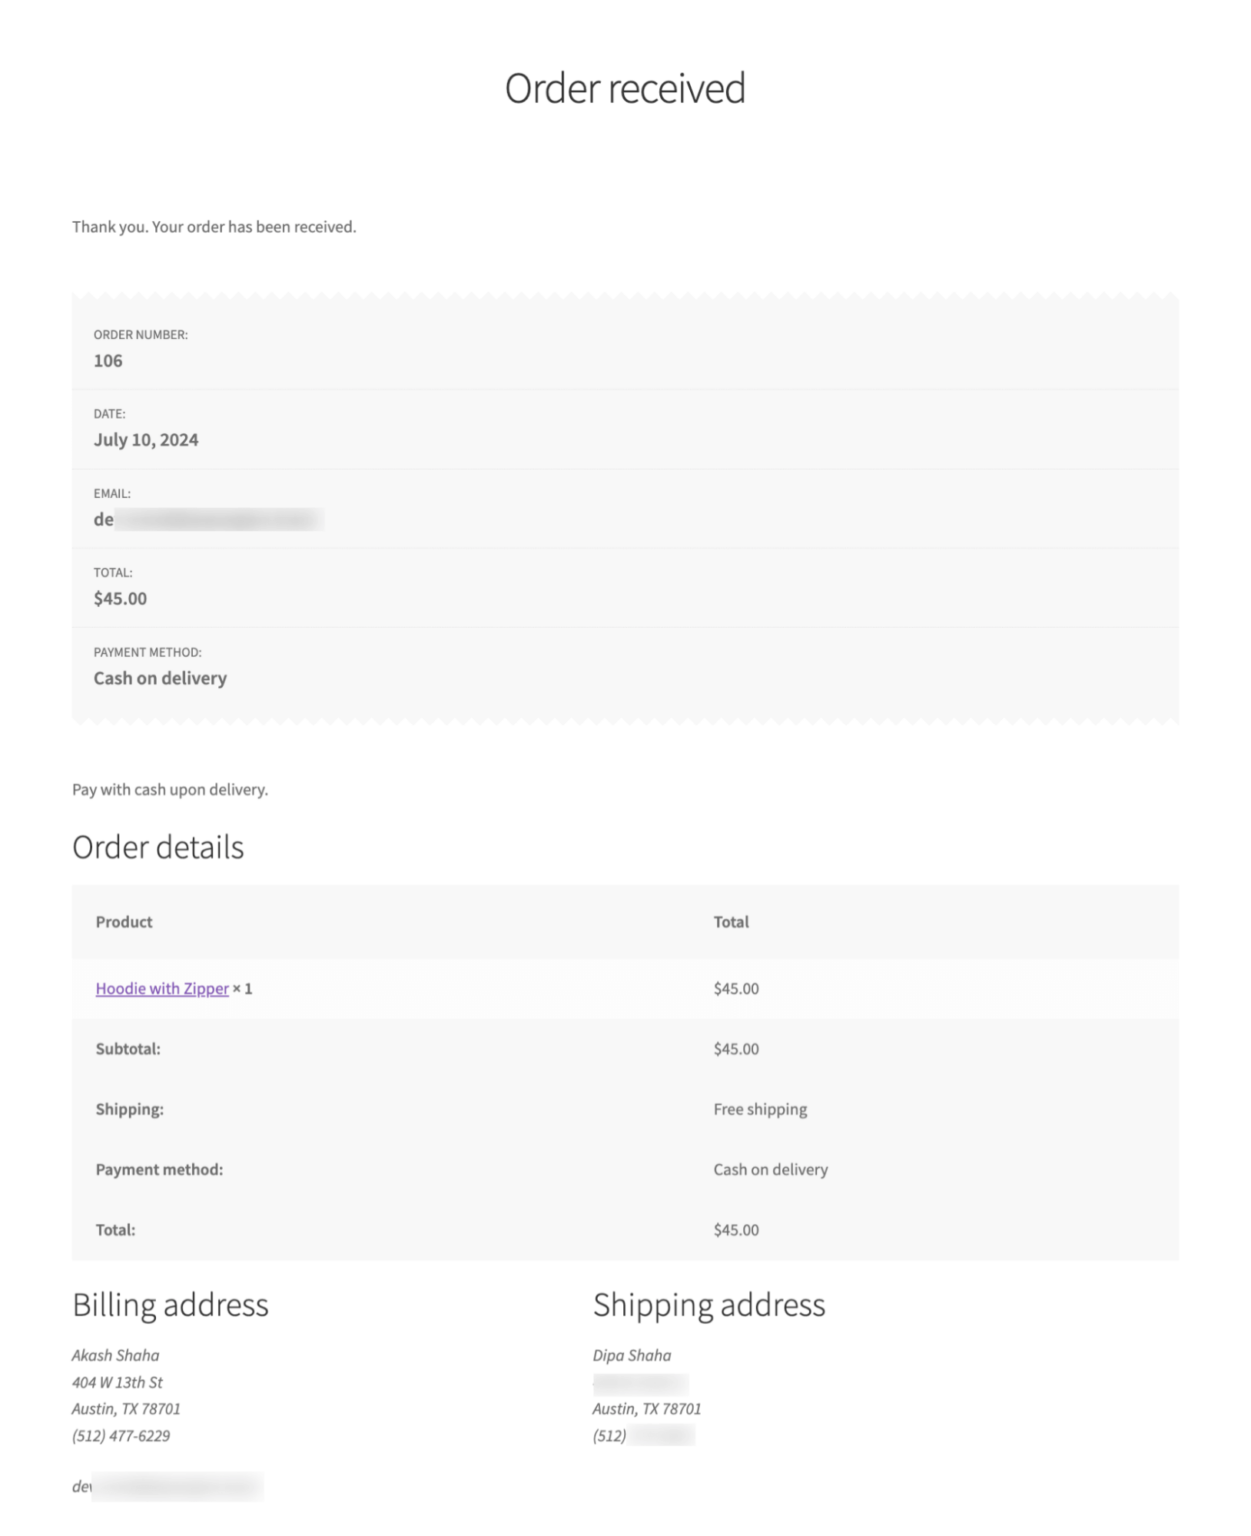1251x1536 pixels.
Task: Click the Order received page heading
Action: point(625,88)
